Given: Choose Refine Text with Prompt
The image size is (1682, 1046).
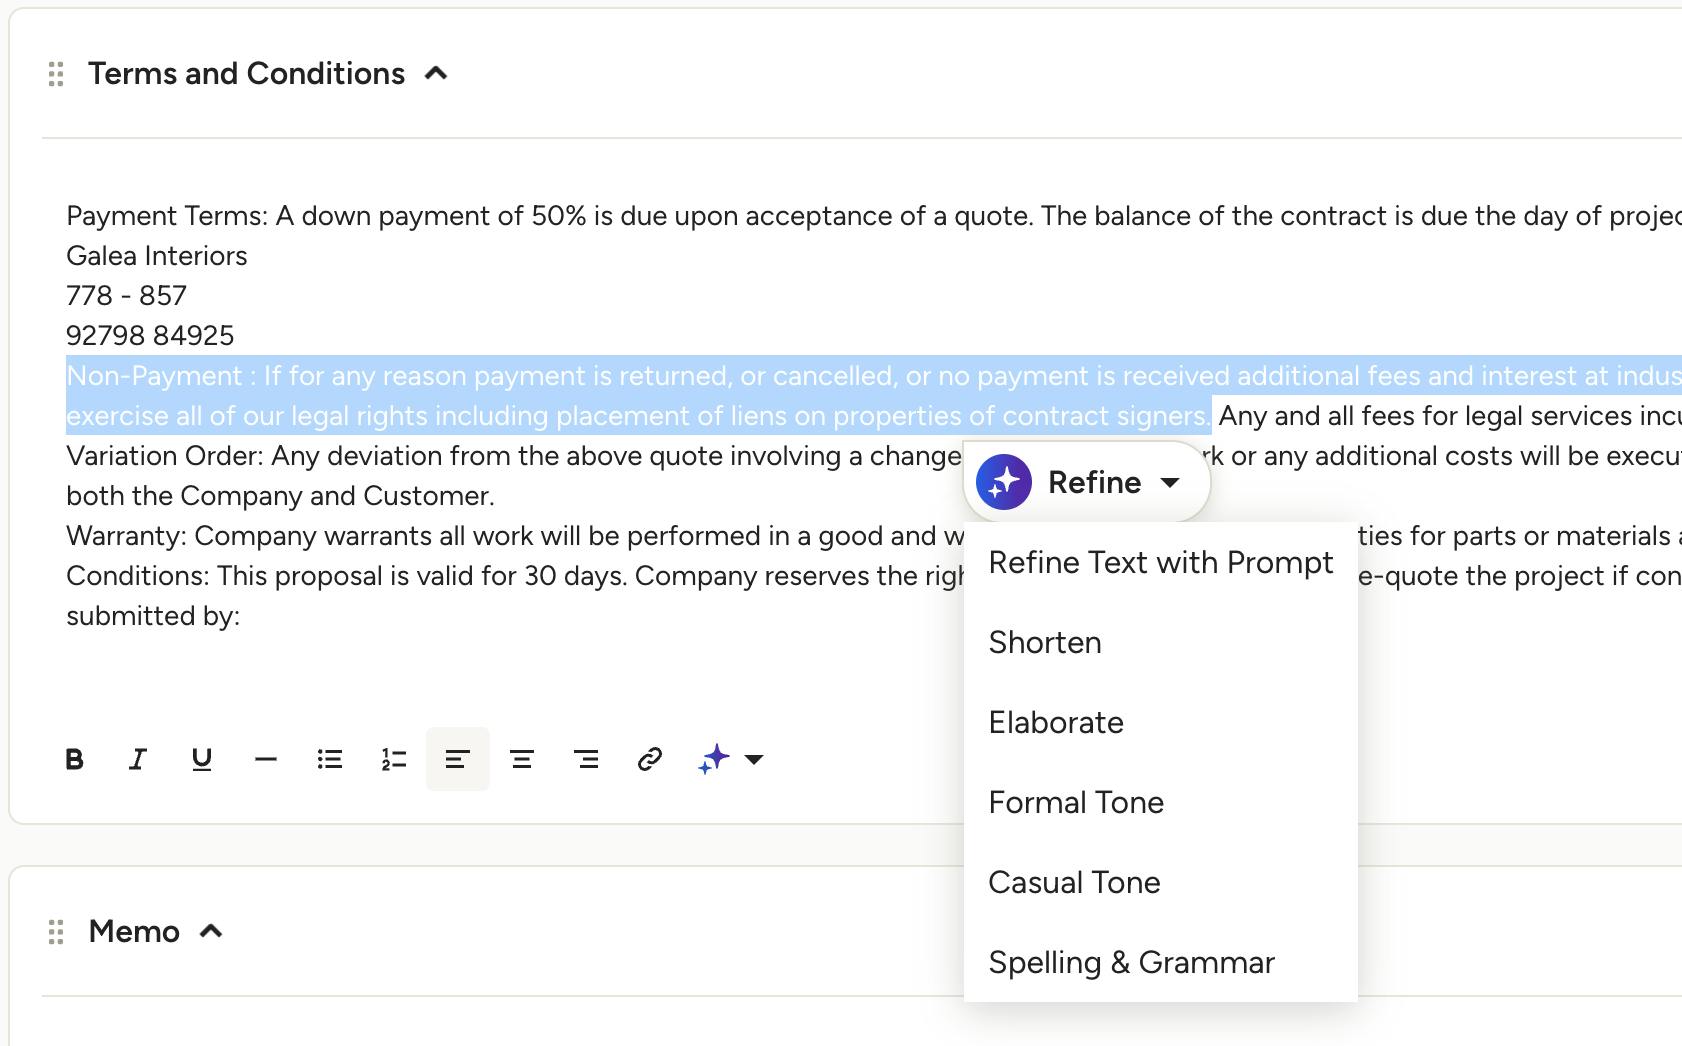Looking at the screenshot, I should pyautogui.click(x=1161, y=562).
